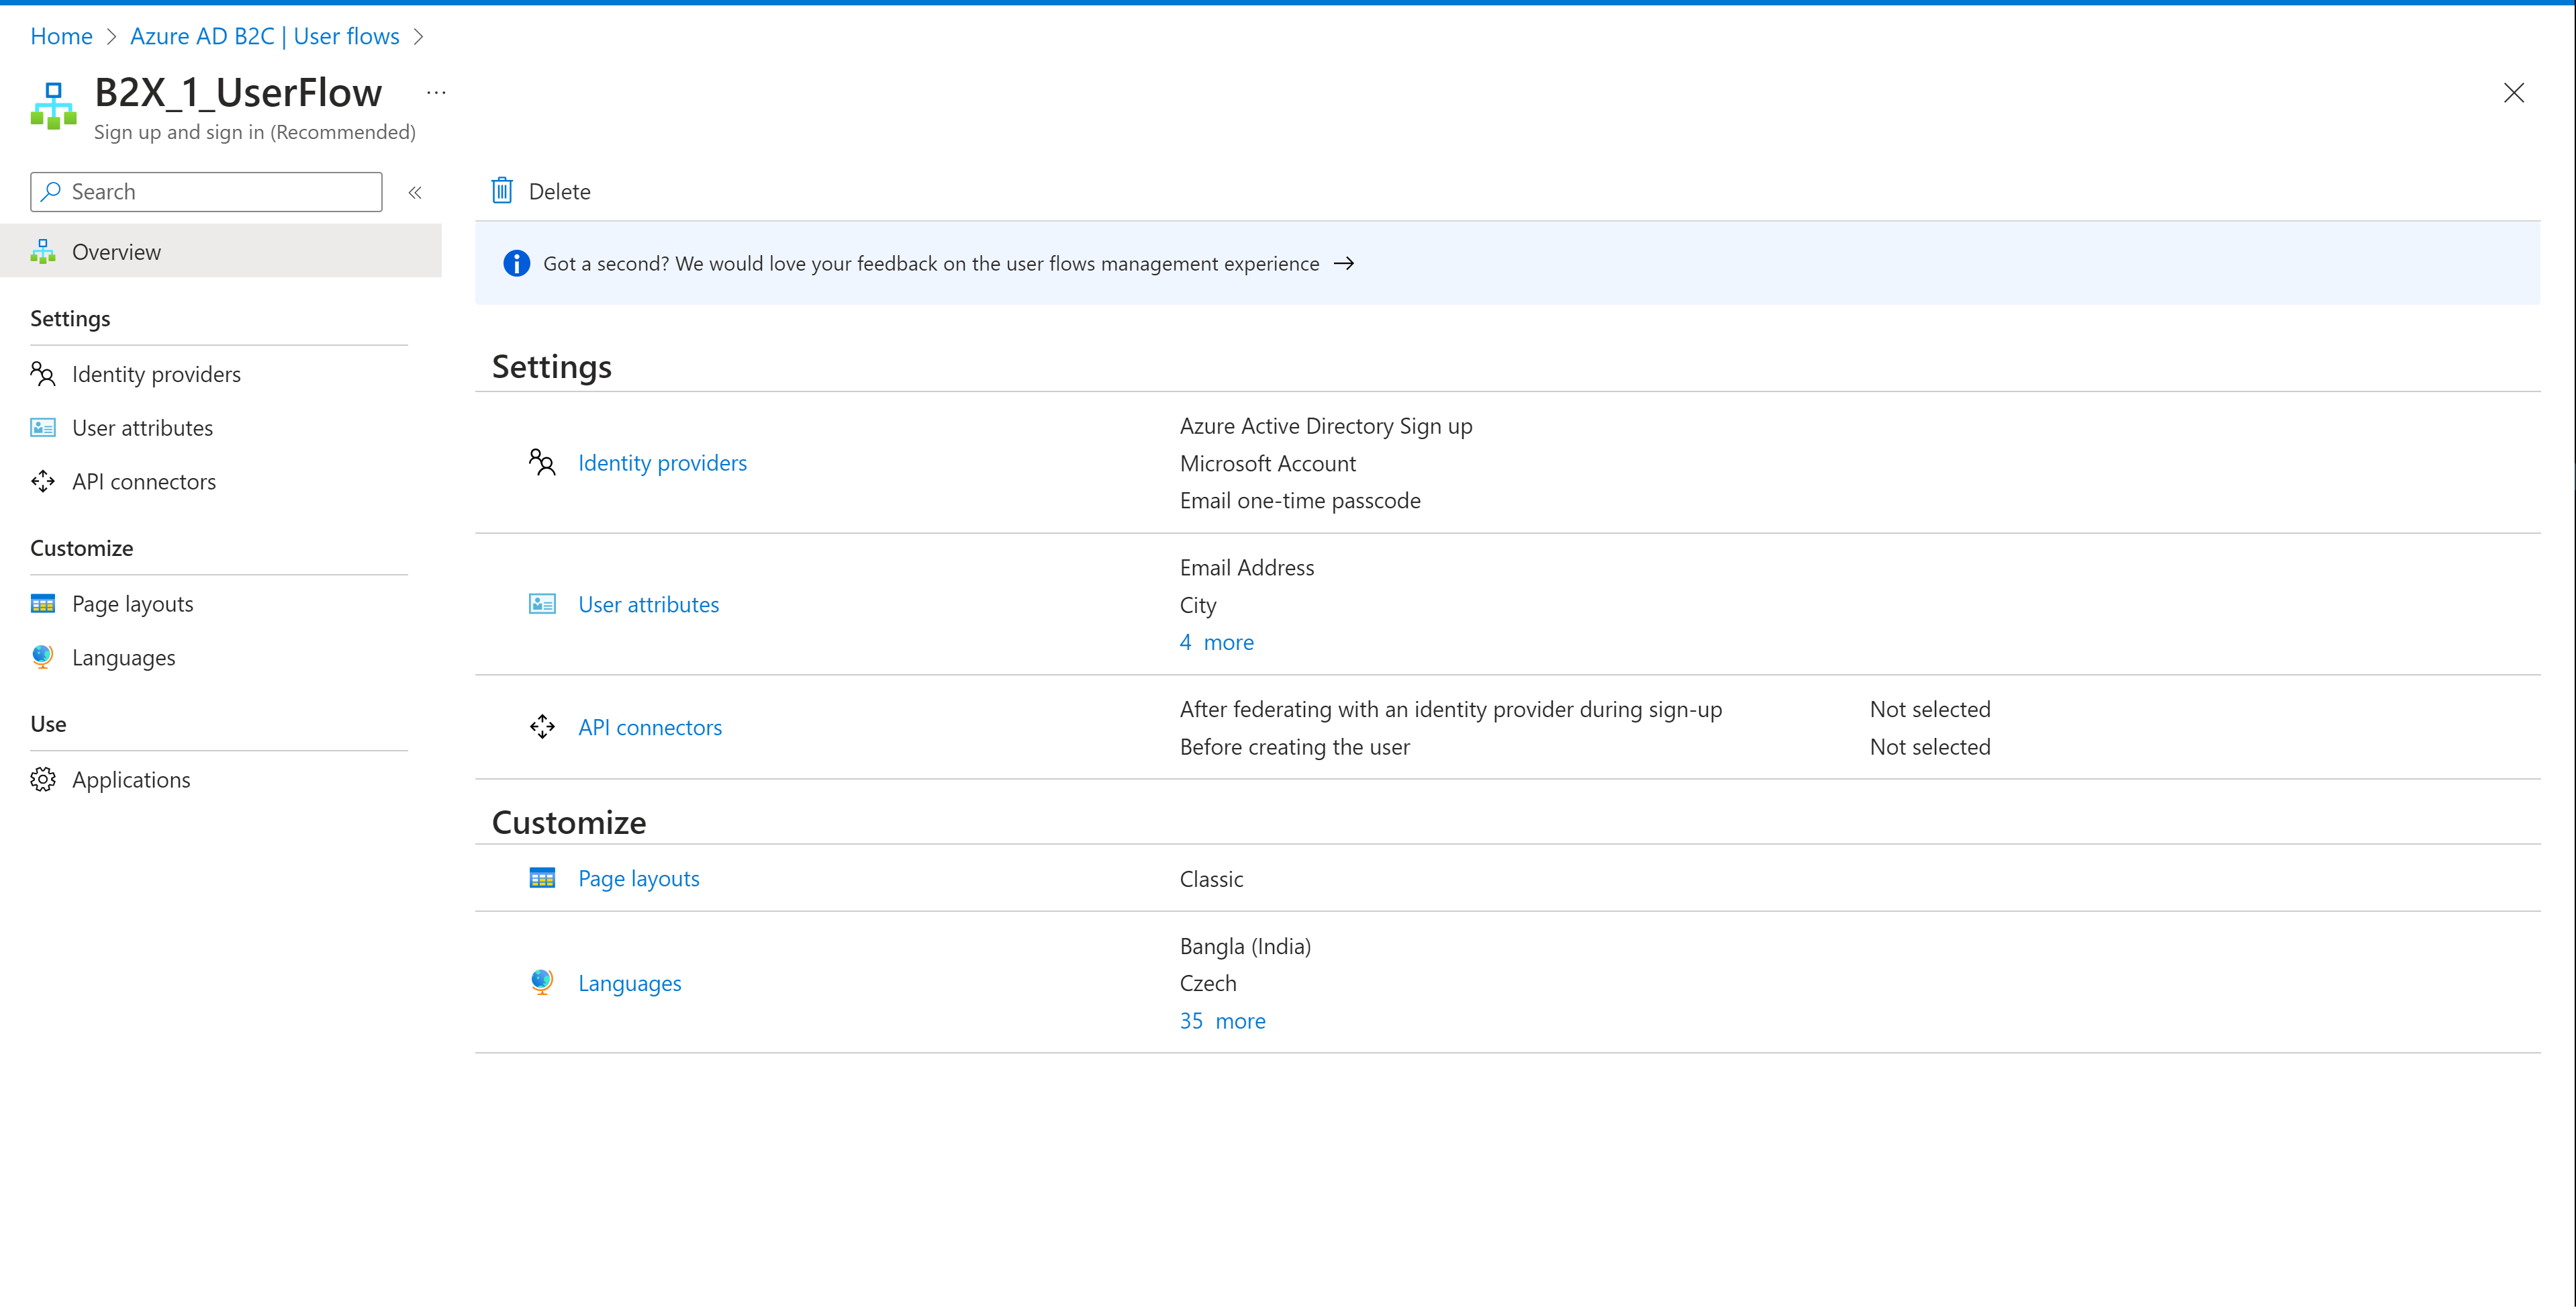Click Languages globe icon in sidebar
The image size is (2576, 1310).
pyautogui.click(x=43, y=657)
